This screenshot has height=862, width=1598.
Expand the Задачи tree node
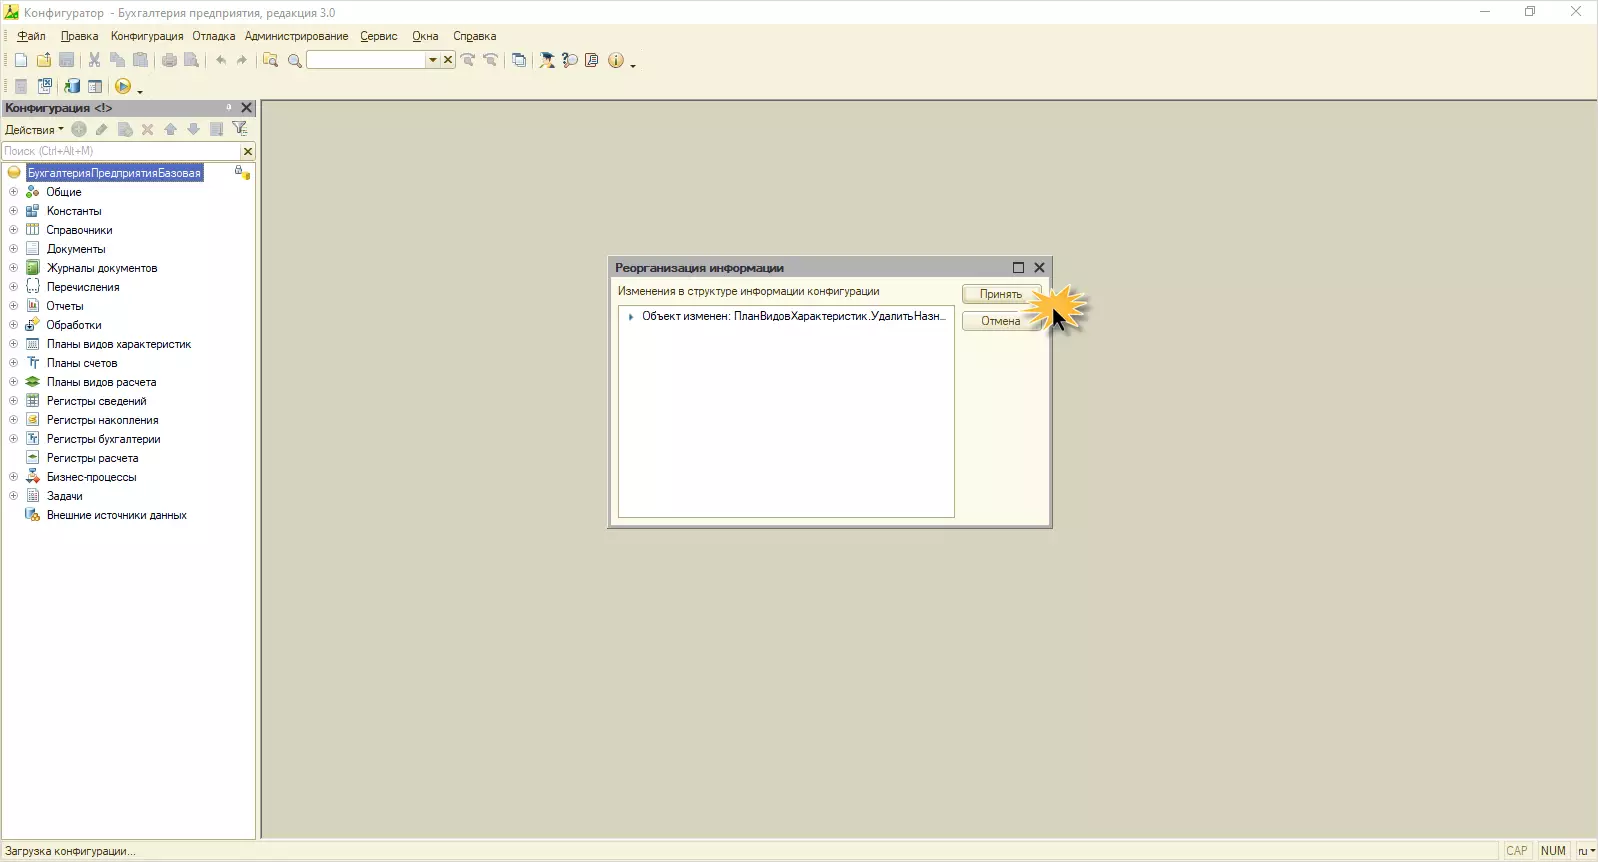click(13, 496)
